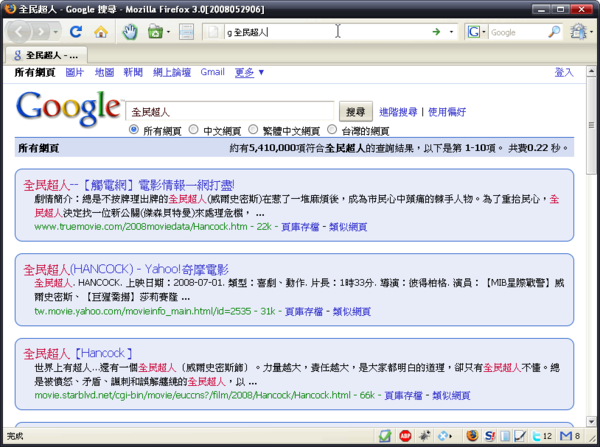Open 頁庫存檔 for the starblvd result

click(403, 395)
